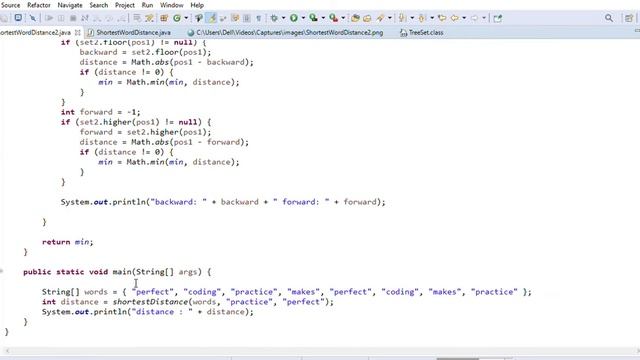Click the Open Task folder icon
640x360 pixels.
point(367,18)
